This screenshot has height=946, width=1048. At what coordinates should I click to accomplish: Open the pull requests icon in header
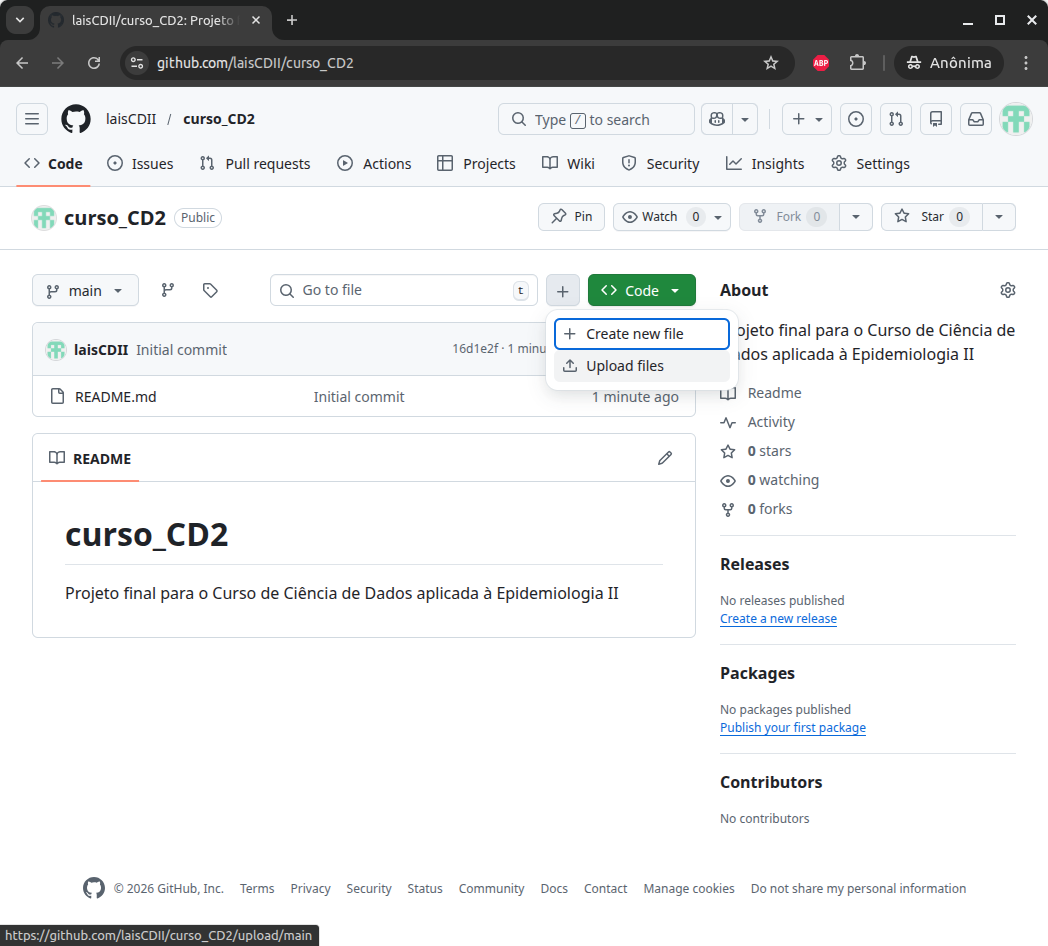[896, 119]
